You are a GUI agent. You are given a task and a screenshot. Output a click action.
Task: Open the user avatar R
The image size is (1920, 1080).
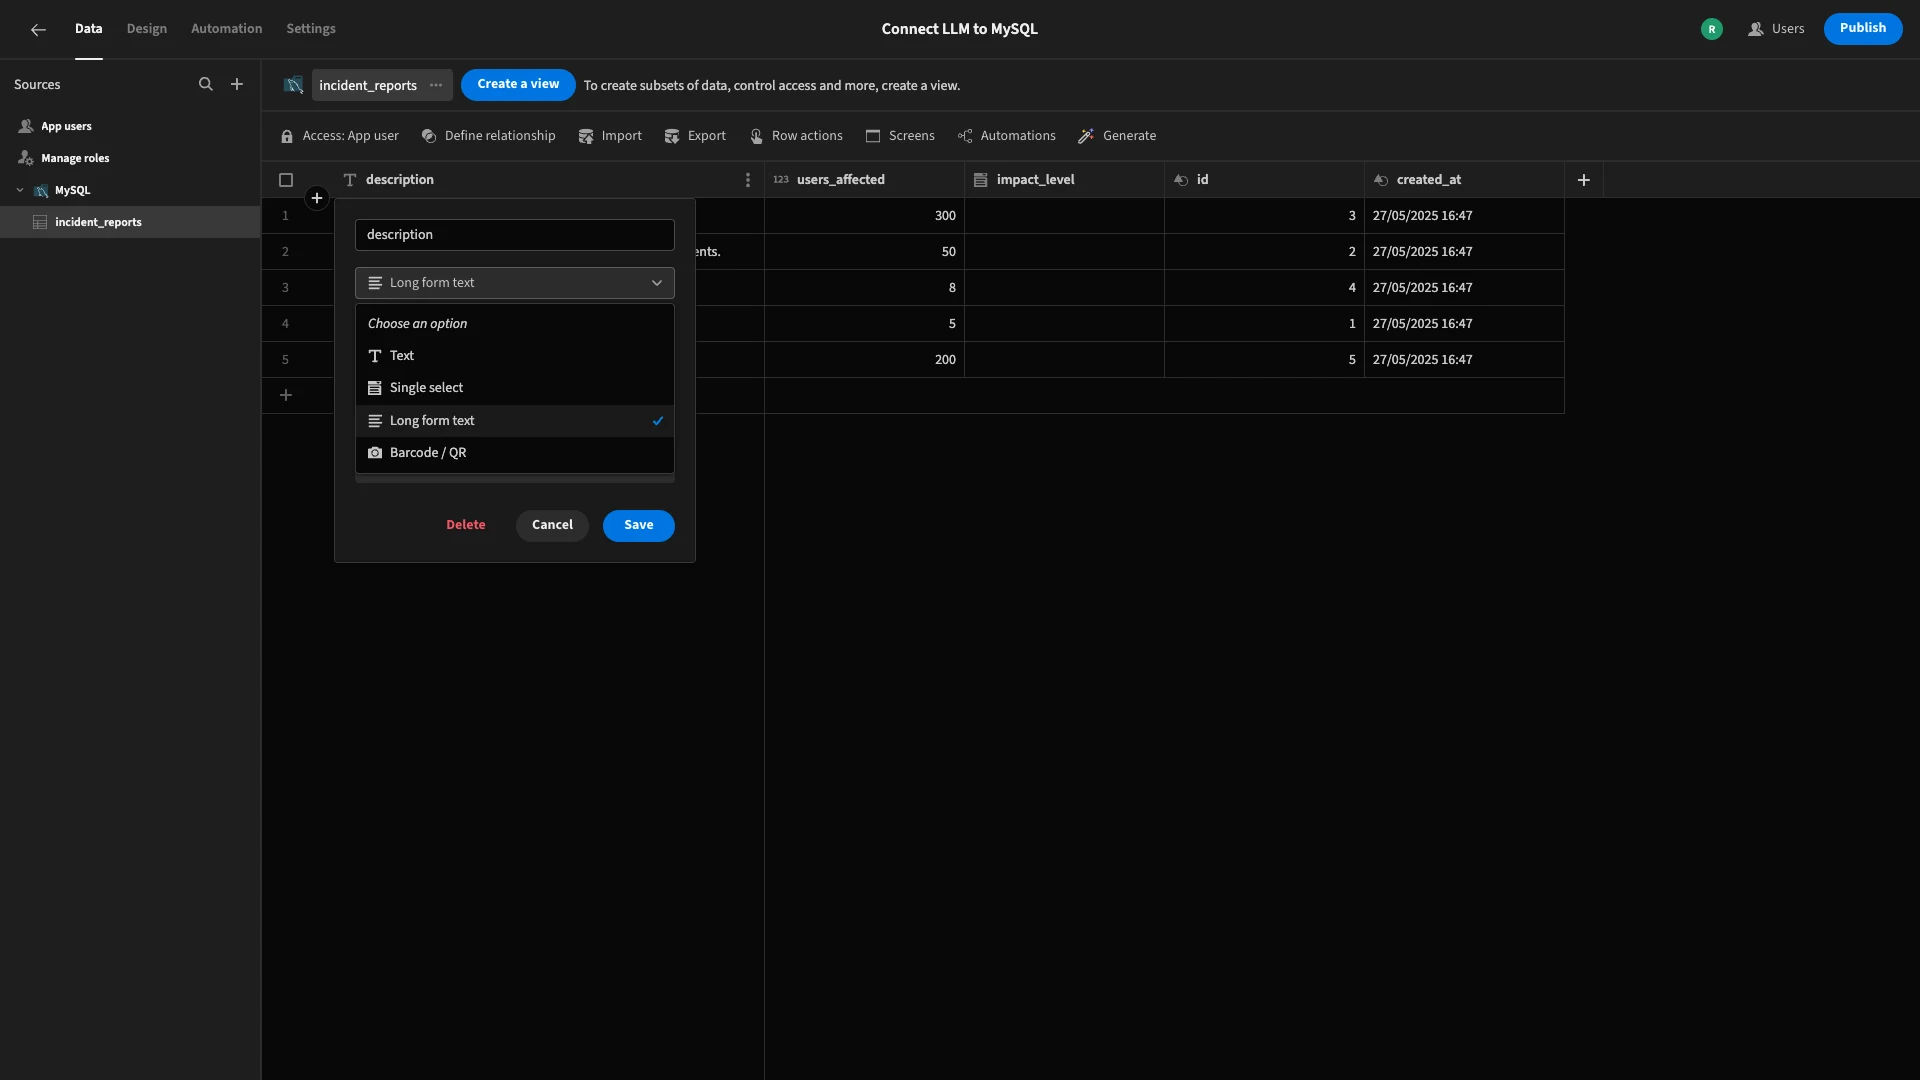pyautogui.click(x=1712, y=29)
